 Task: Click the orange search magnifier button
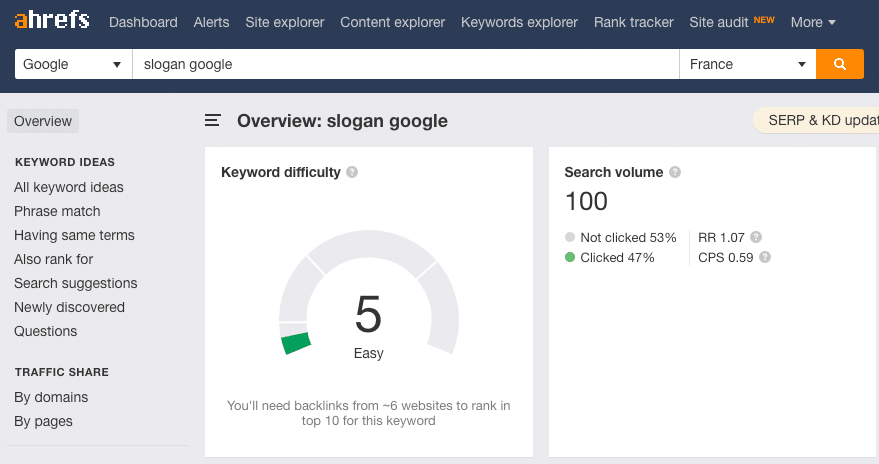[x=840, y=64]
